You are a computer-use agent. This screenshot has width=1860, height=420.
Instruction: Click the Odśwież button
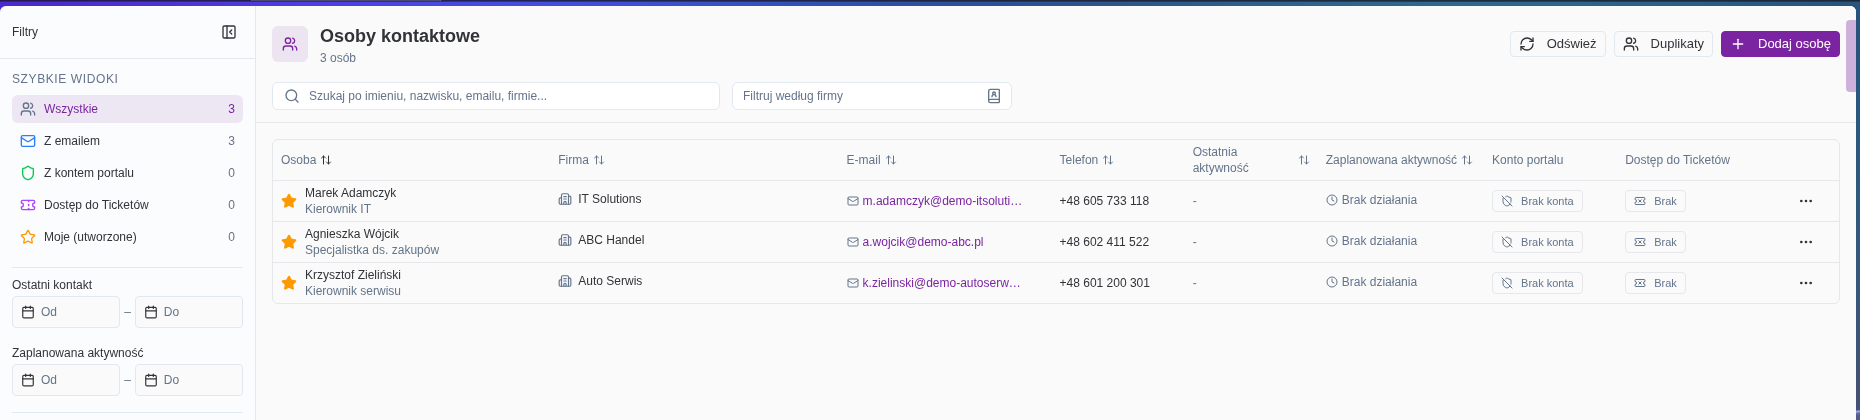tap(1558, 44)
